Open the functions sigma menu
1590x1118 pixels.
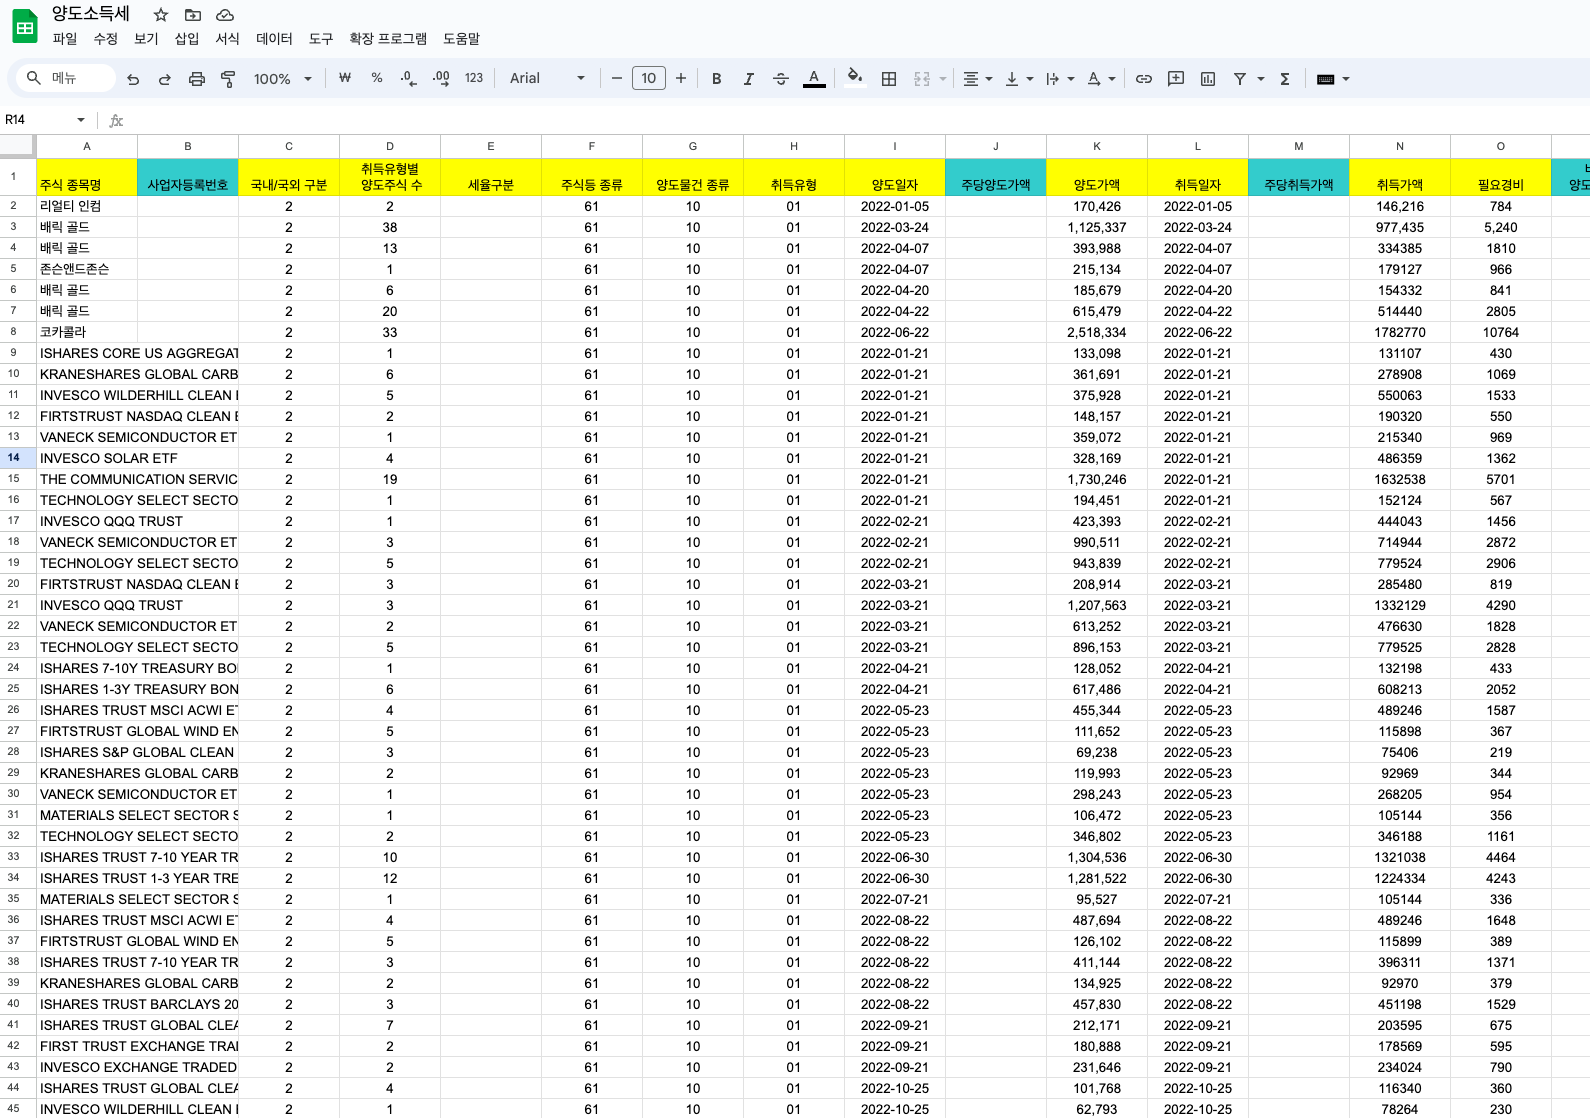click(x=1285, y=79)
